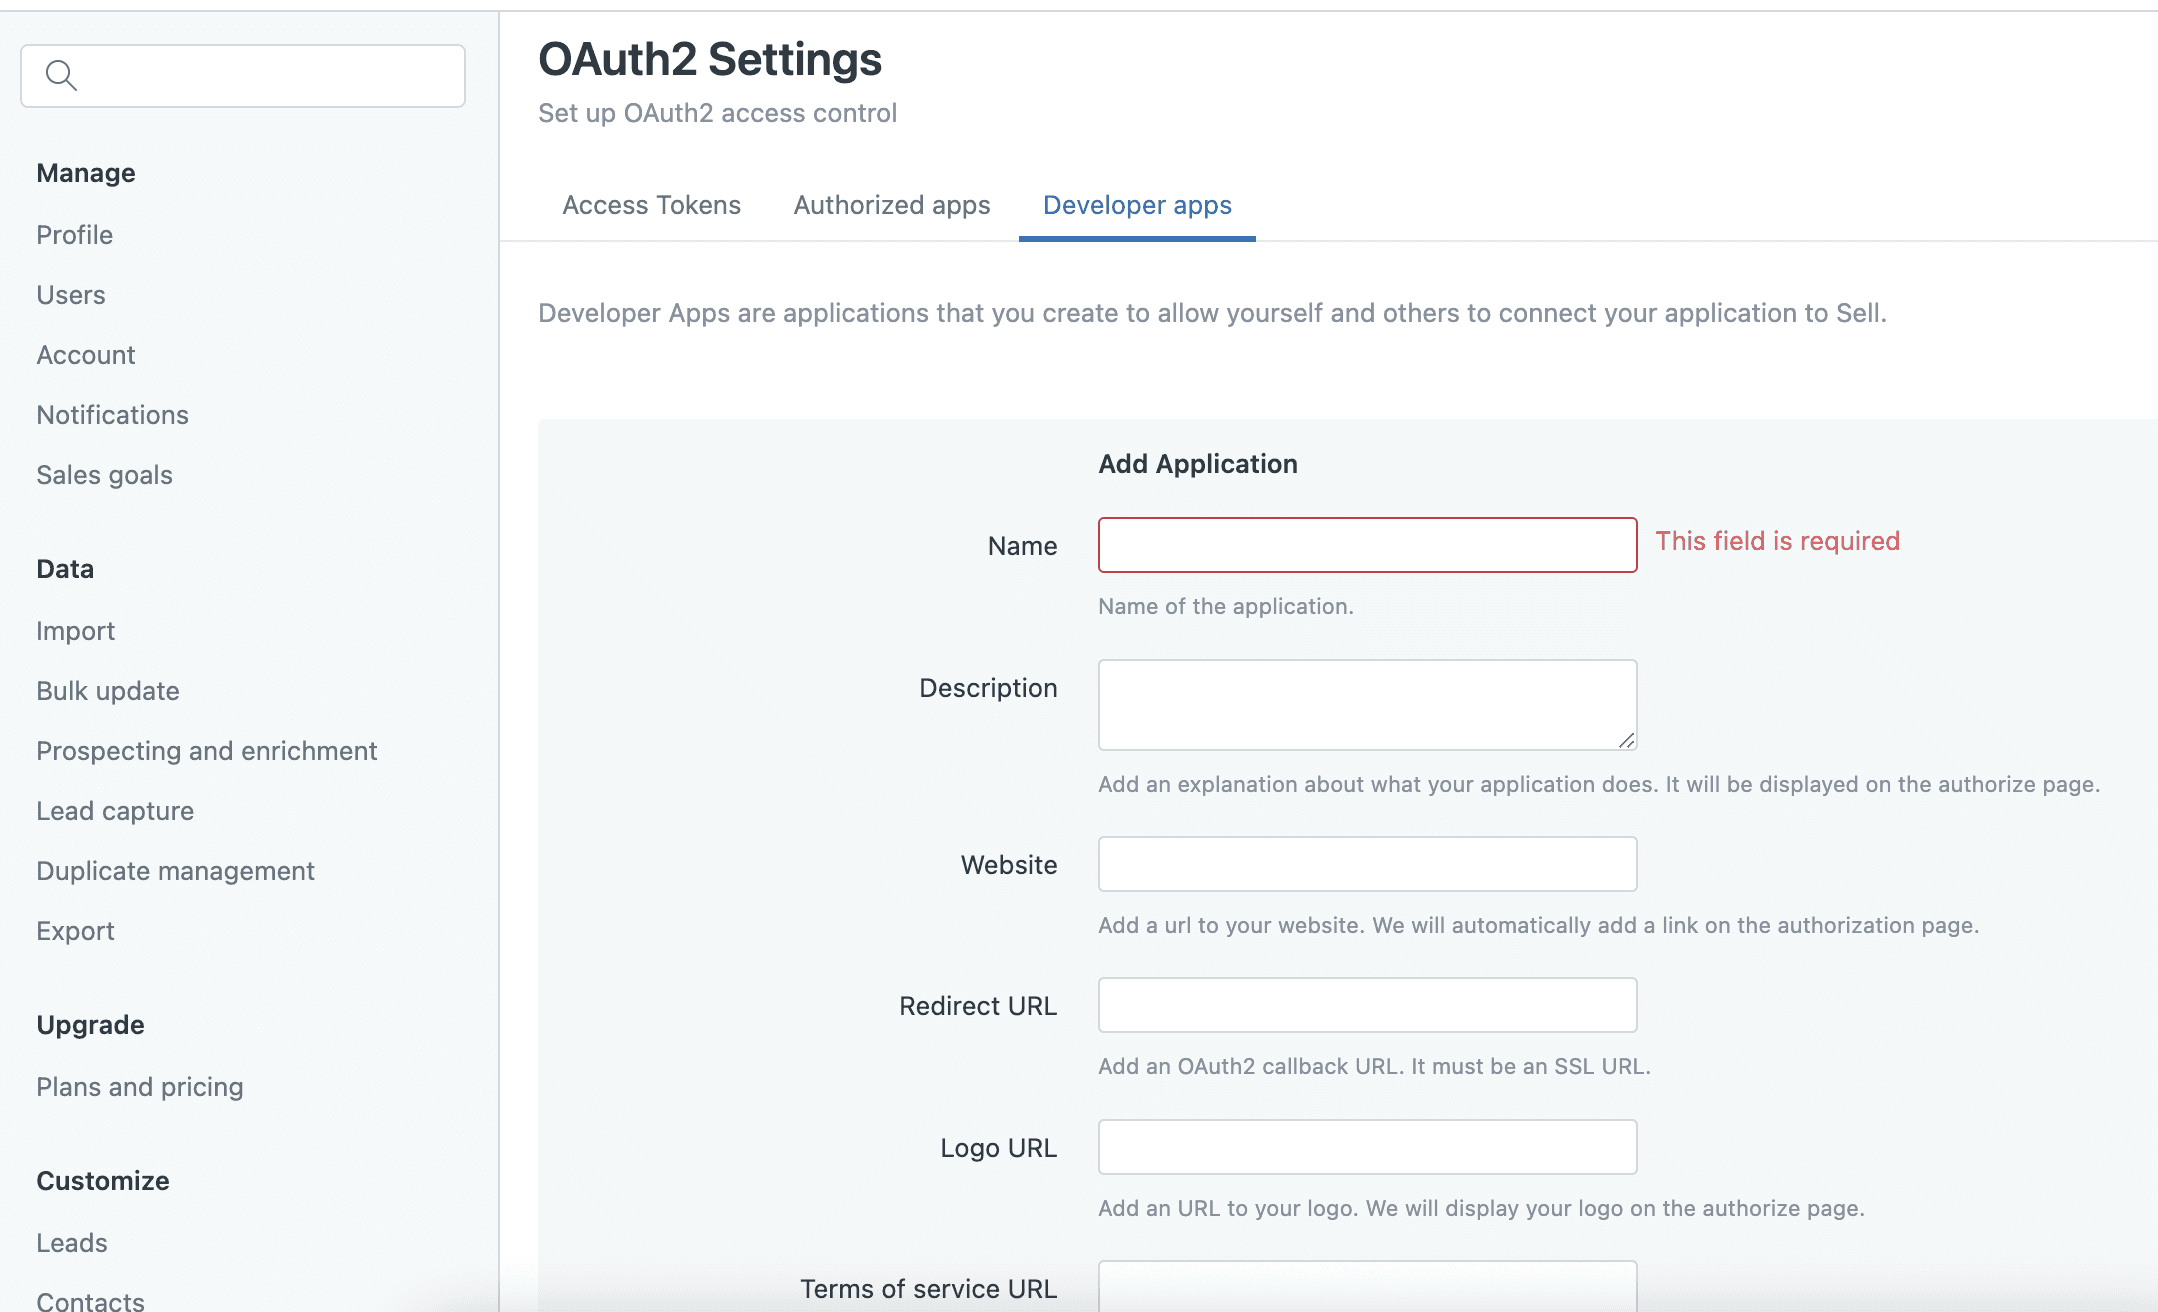This screenshot has width=2158, height=1312.
Task: Open the Bulk update page
Action: click(x=107, y=690)
